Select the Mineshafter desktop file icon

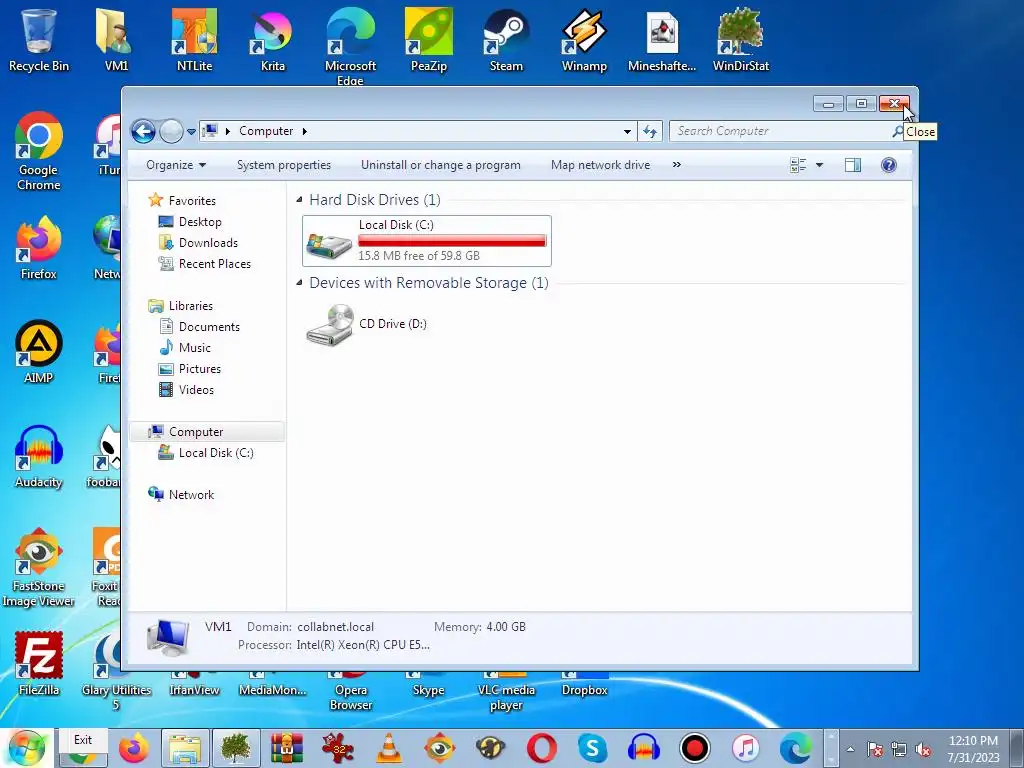click(x=662, y=39)
